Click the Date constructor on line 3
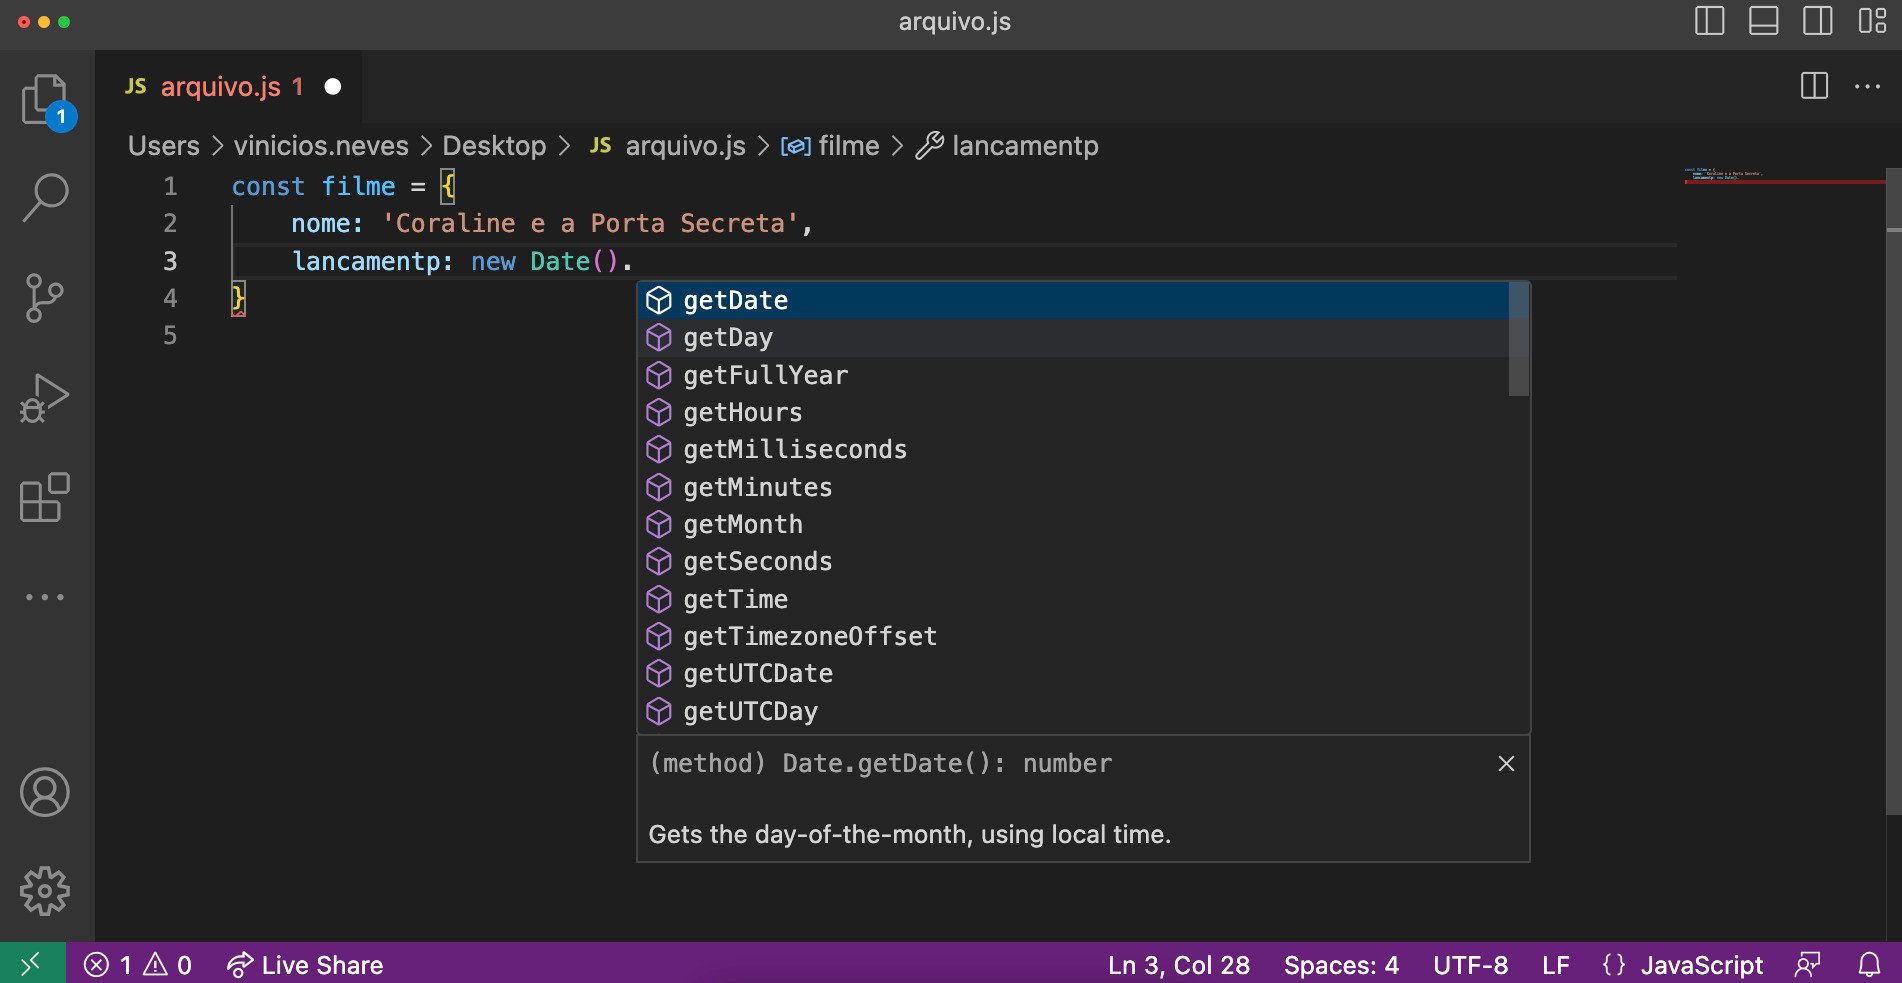1902x983 pixels. click(x=560, y=262)
